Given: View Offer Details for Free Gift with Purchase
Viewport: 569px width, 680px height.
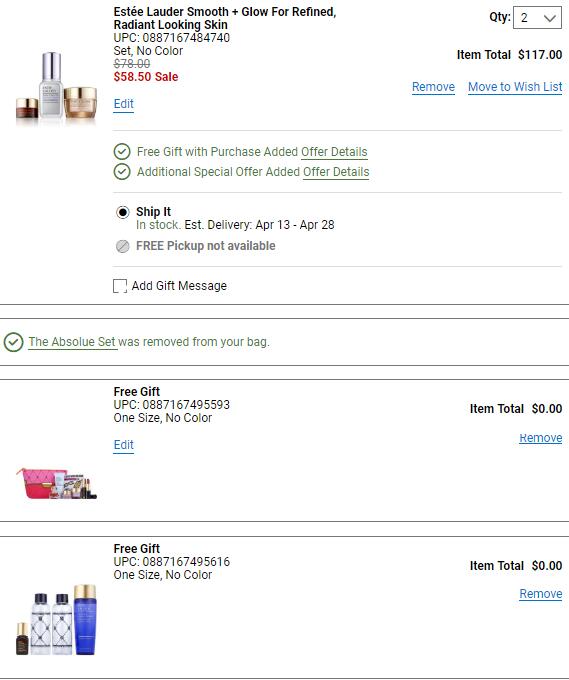Looking at the screenshot, I should tap(334, 152).
